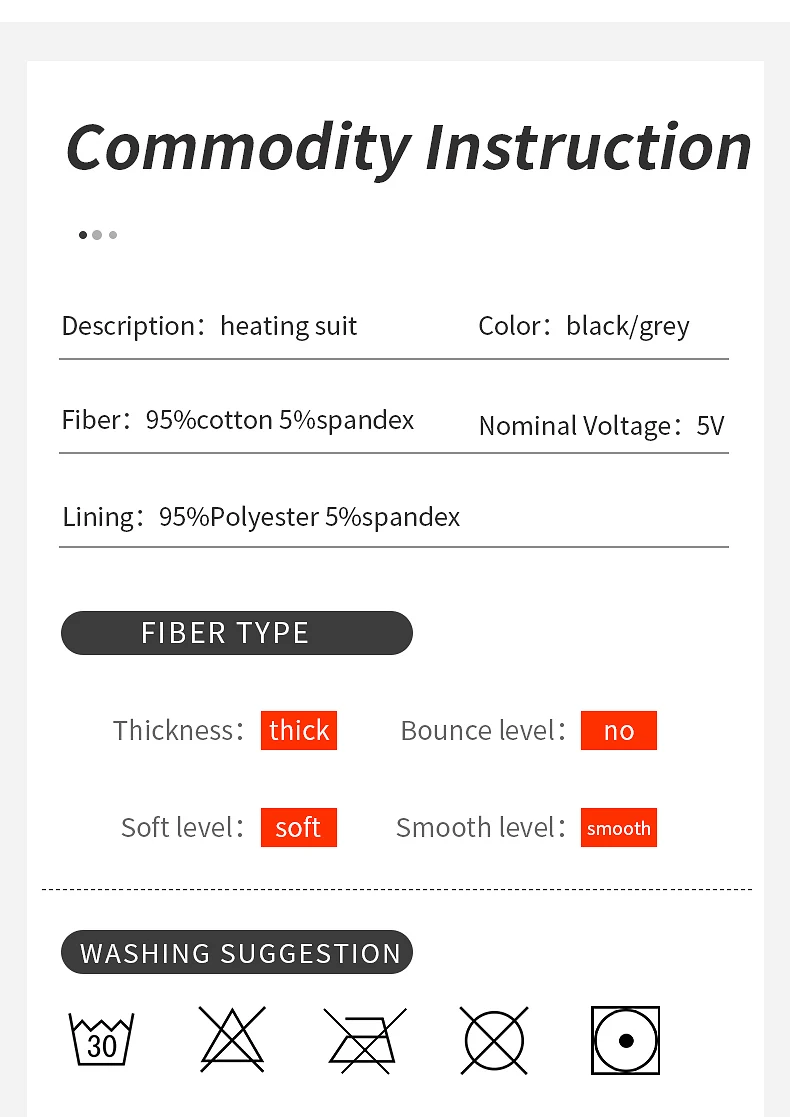Click the first dark pagination dot
The width and height of the screenshot is (790, 1117).
tap(83, 235)
